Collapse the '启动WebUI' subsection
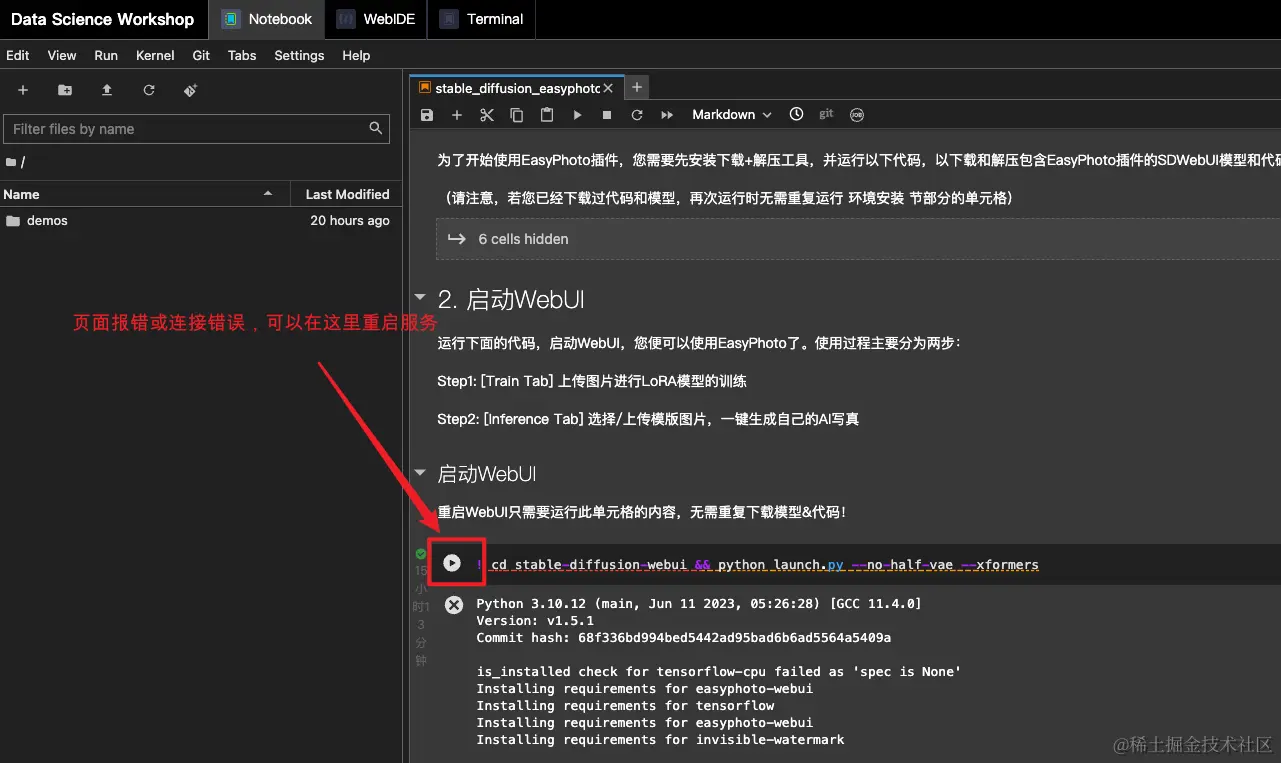 (x=420, y=473)
